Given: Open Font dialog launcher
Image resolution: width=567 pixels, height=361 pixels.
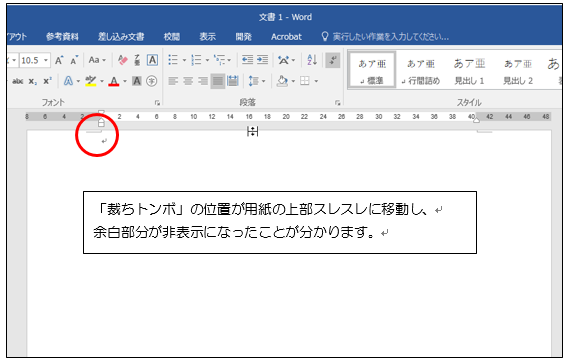Looking at the screenshot, I should point(157,103).
